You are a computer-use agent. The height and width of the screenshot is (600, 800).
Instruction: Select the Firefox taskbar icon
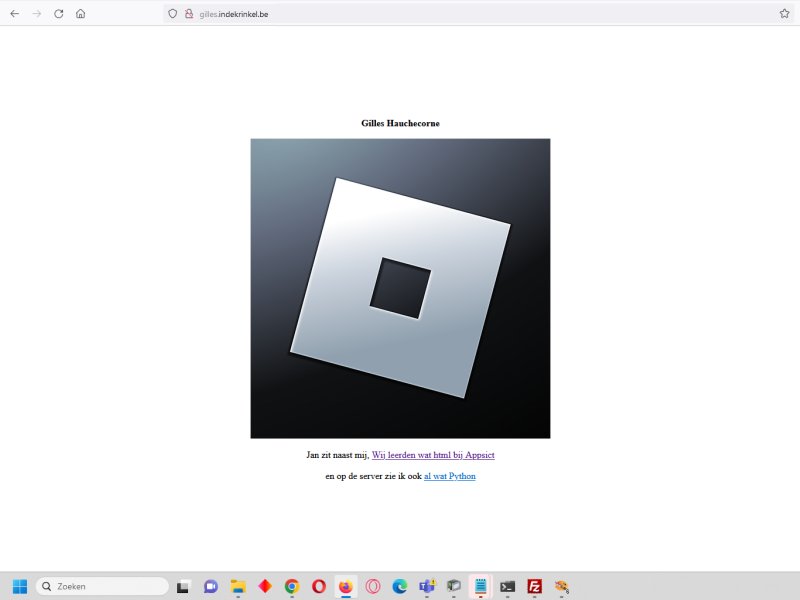pyautogui.click(x=346, y=586)
